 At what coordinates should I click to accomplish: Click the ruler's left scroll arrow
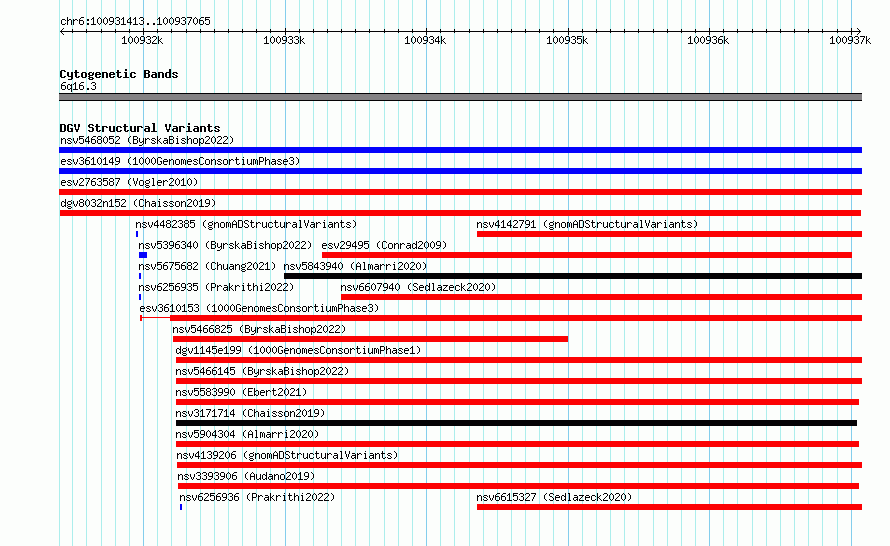point(62,32)
